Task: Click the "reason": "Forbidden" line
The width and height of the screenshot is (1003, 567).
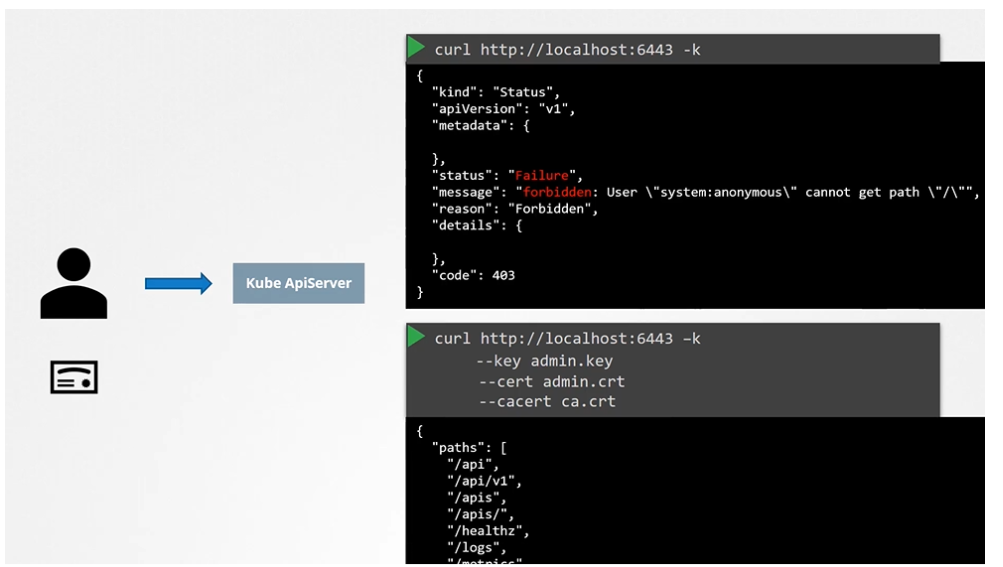Action: point(514,209)
